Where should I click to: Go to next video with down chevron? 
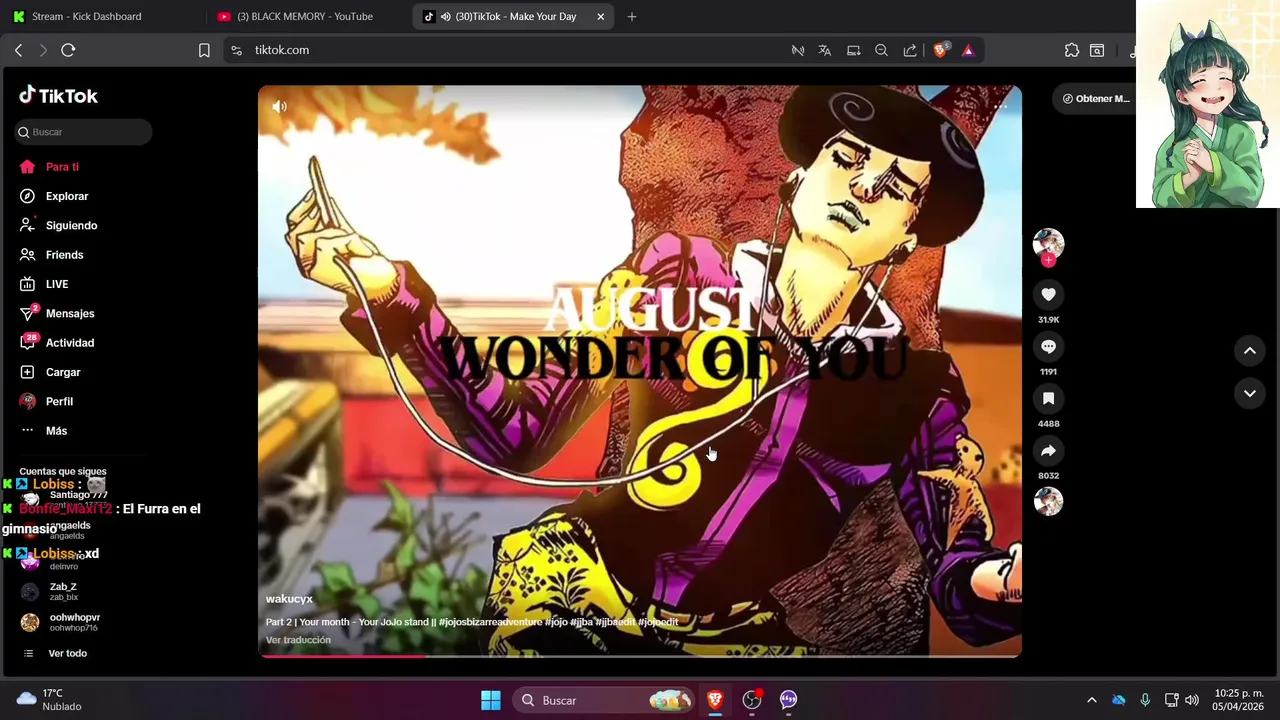pos(1249,393)
